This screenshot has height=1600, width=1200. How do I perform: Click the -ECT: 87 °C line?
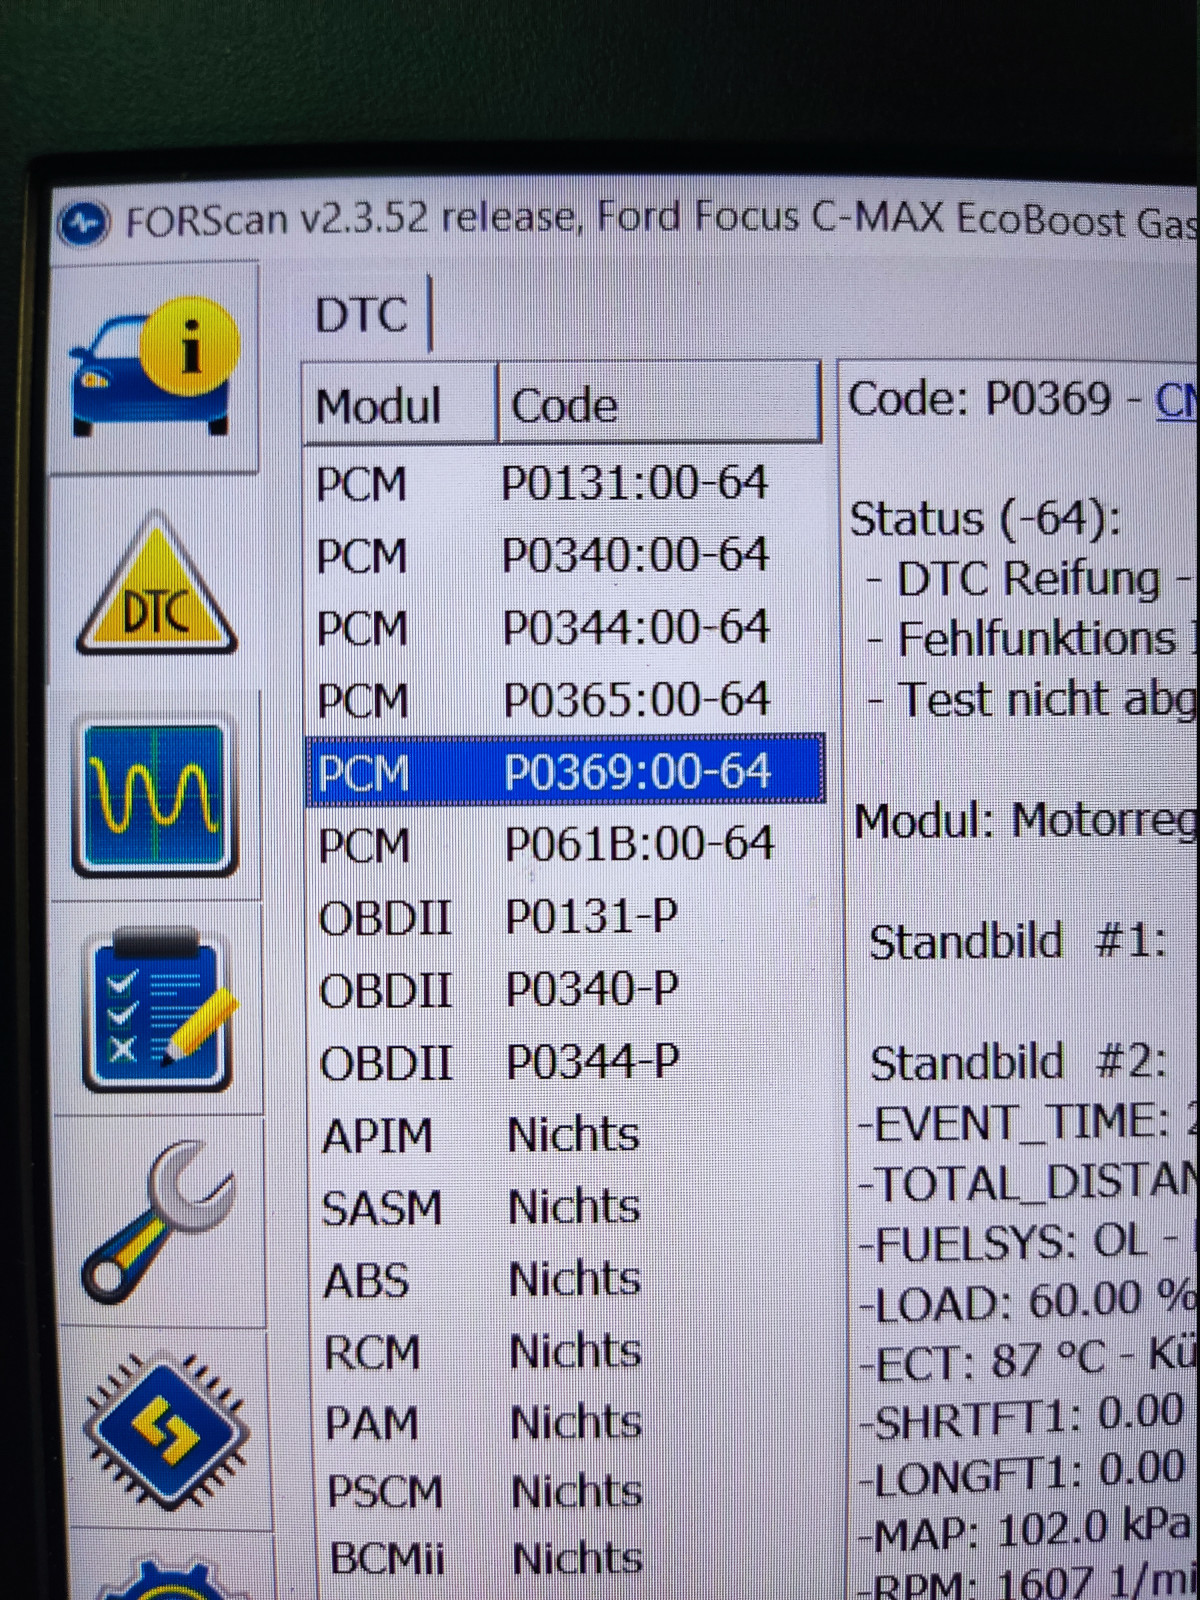(x=1028, y=1358)
